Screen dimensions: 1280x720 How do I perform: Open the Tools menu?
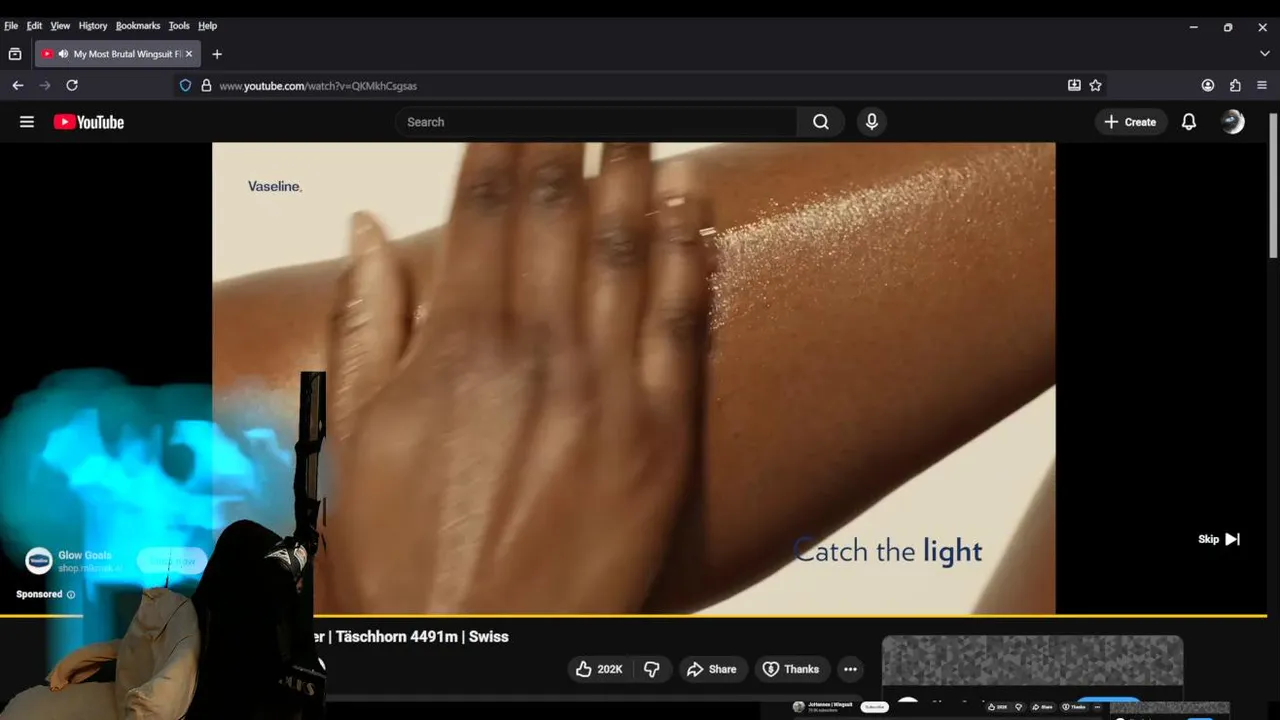click(179, 26)
